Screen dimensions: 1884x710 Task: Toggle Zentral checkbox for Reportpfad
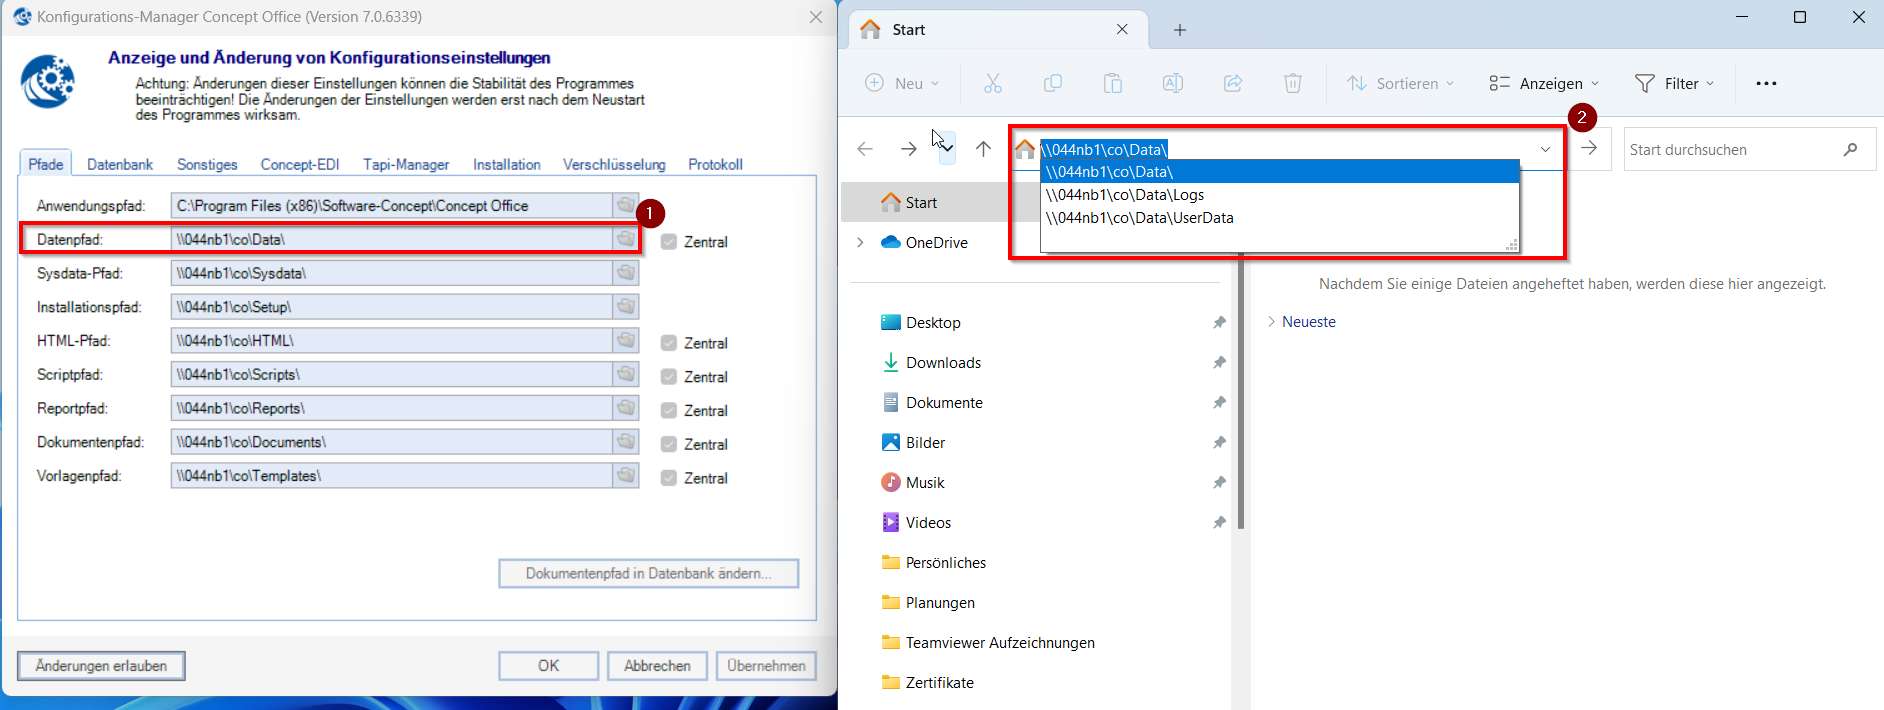(x=669, y=410)
